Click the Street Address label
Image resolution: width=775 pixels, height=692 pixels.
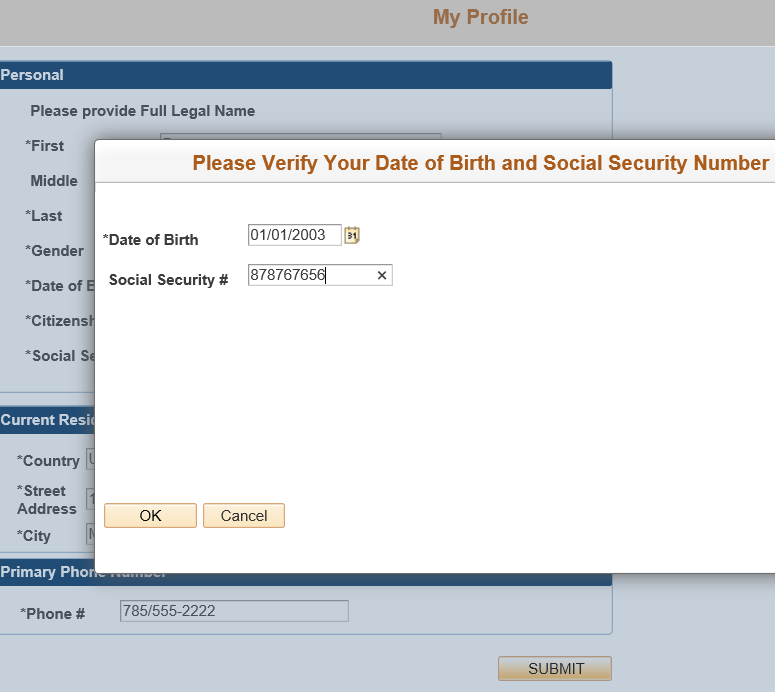(46, 500)
